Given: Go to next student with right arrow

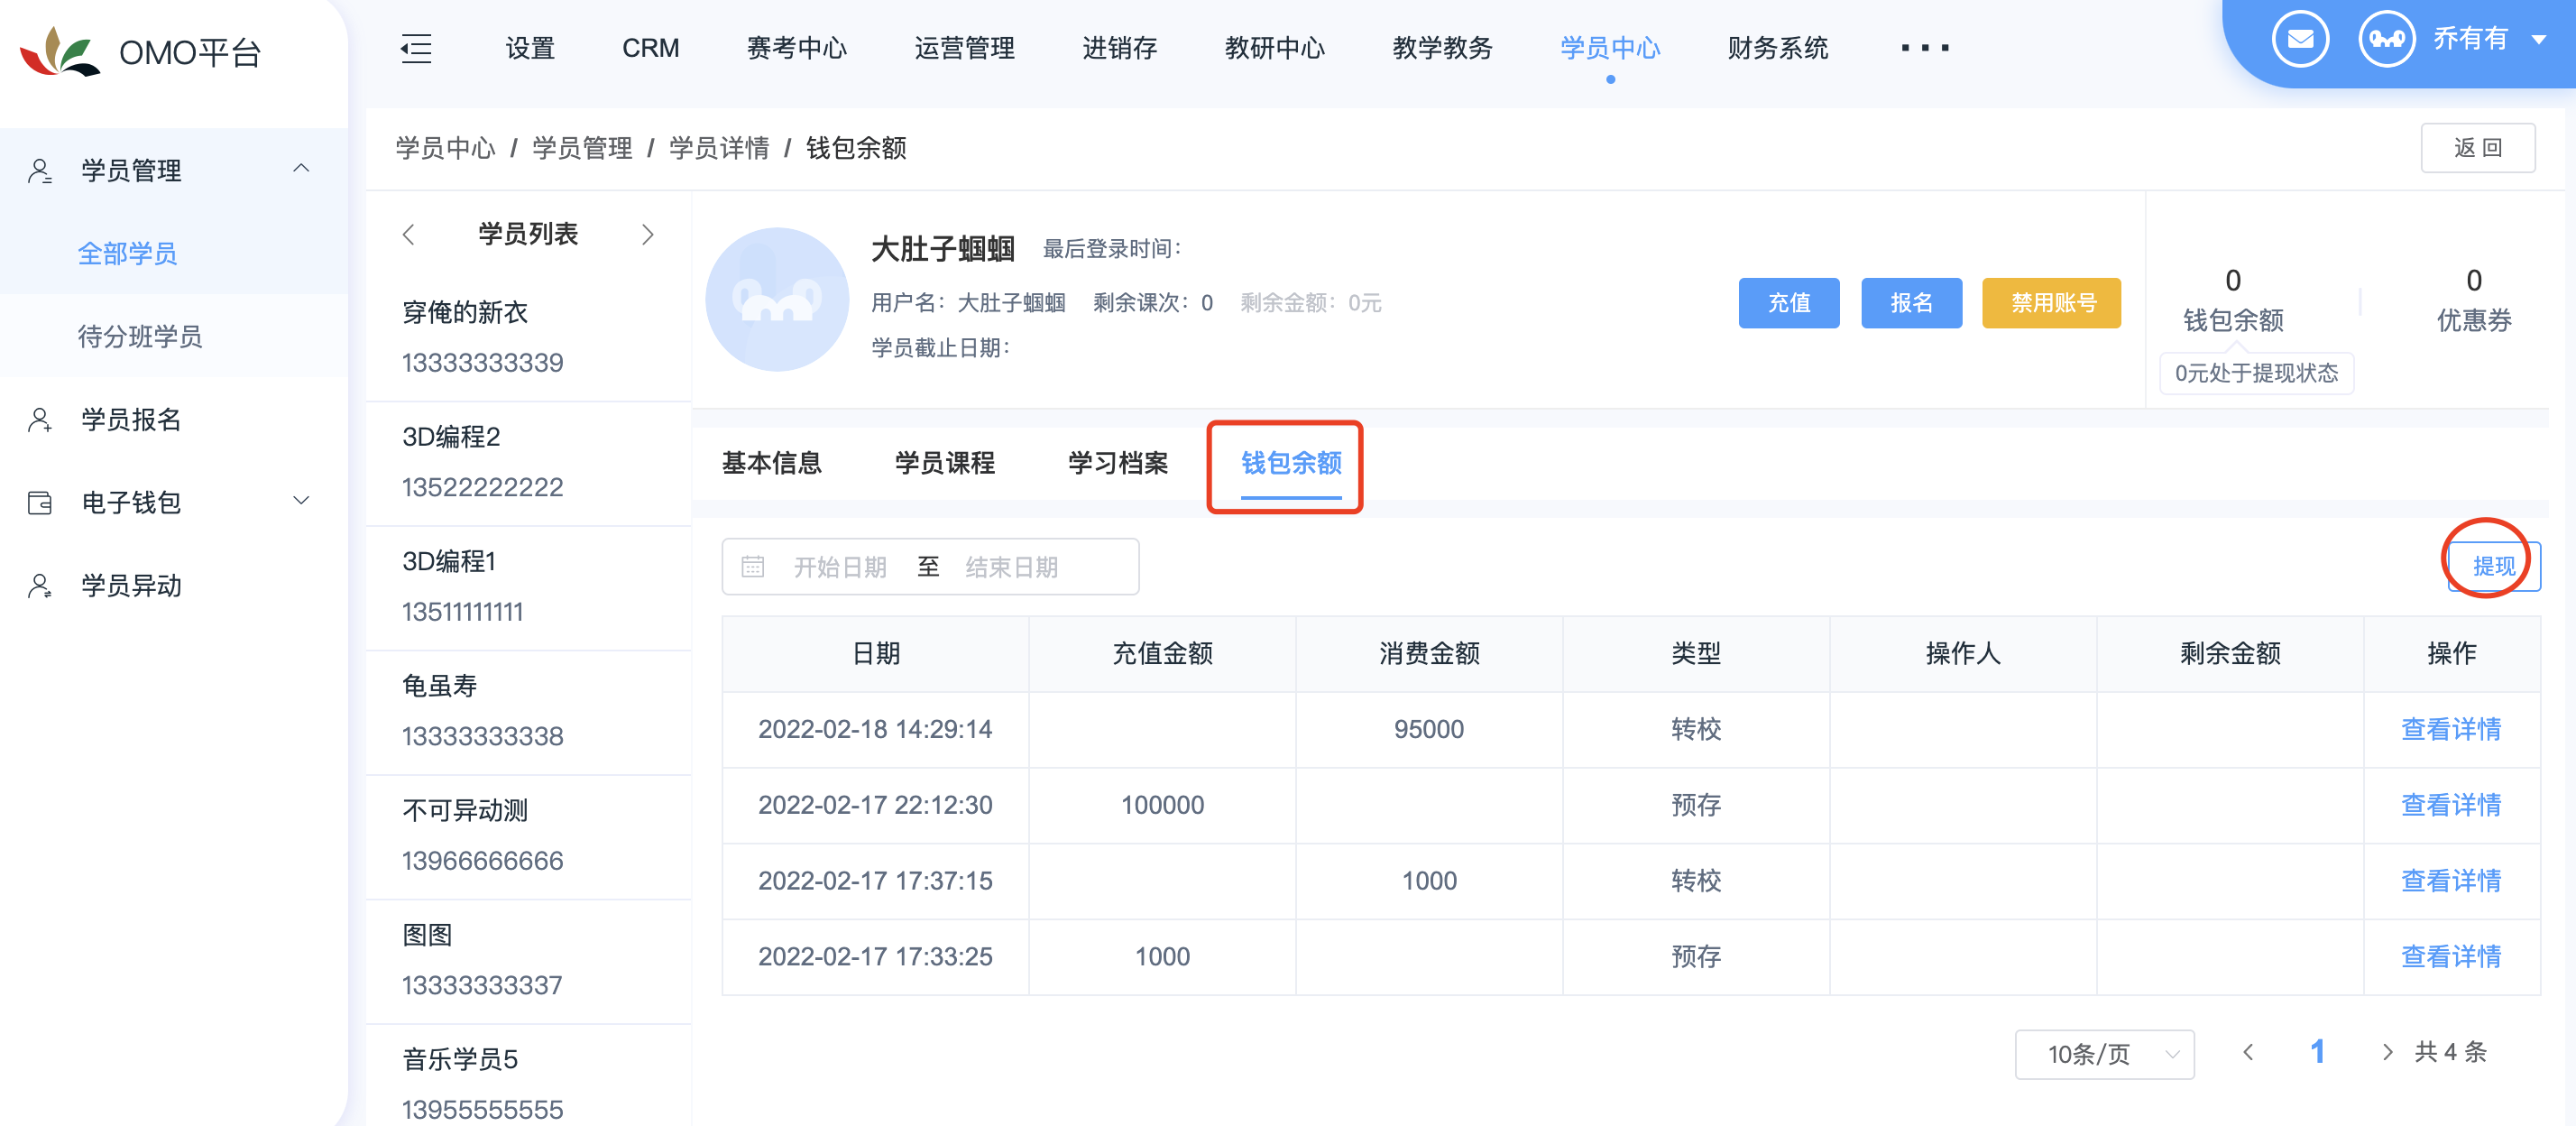Looking at the screenshot, I should coord(648,234).
